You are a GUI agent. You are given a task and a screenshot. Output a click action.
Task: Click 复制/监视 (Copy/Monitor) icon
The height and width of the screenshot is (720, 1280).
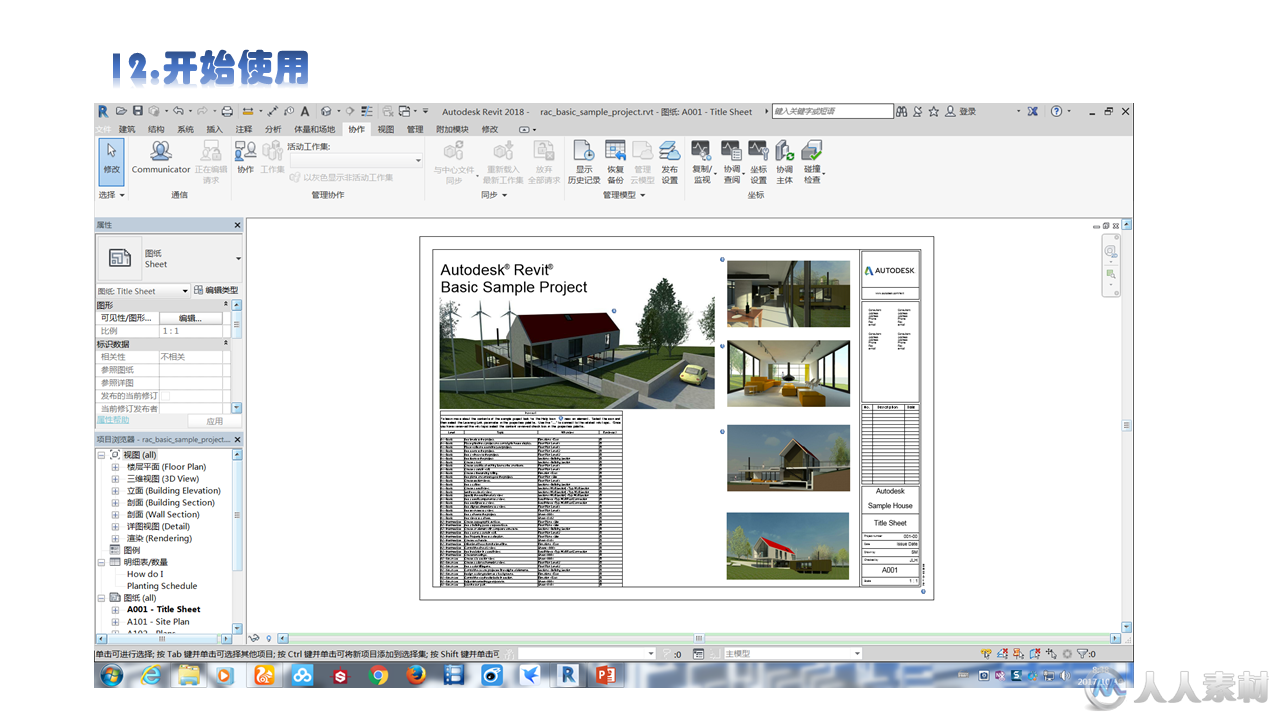point(702,162)
